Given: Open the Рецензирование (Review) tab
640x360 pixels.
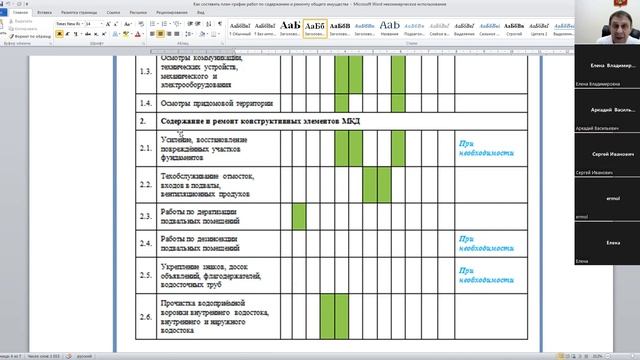Looking at the screenshot, I should point(172,13).
